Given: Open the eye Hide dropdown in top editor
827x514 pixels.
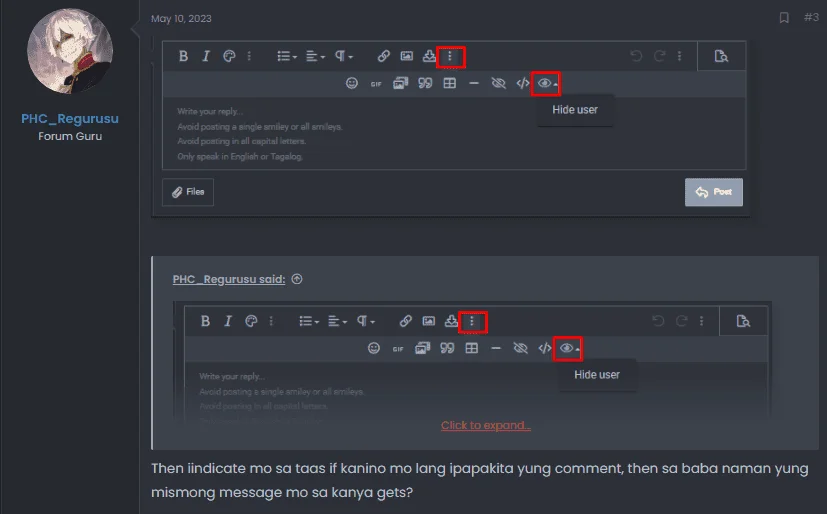Looking at the screenshot, I should pos(546,83).
